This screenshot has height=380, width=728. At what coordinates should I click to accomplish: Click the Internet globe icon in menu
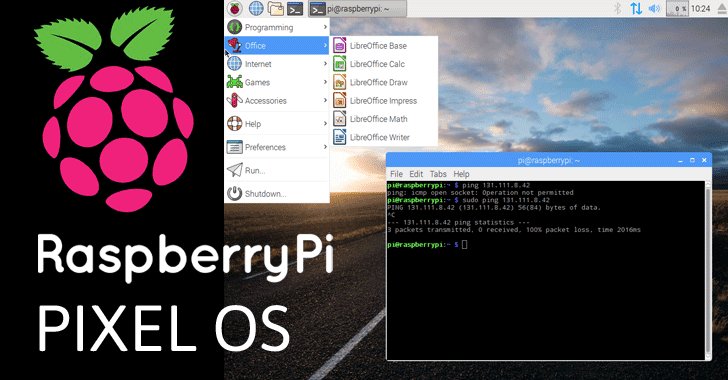(x=234, y=63)
